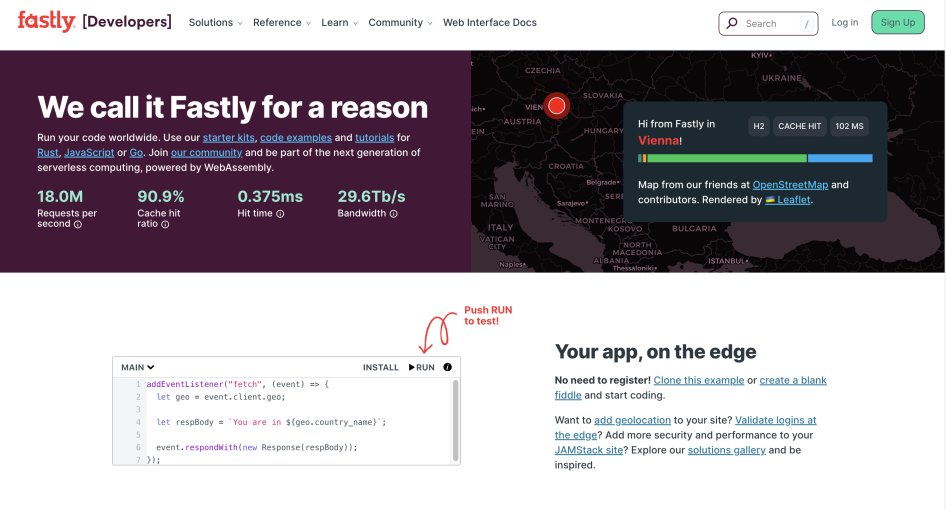
Task: Click create a blank fiddle link
Action: coord(793,380)
